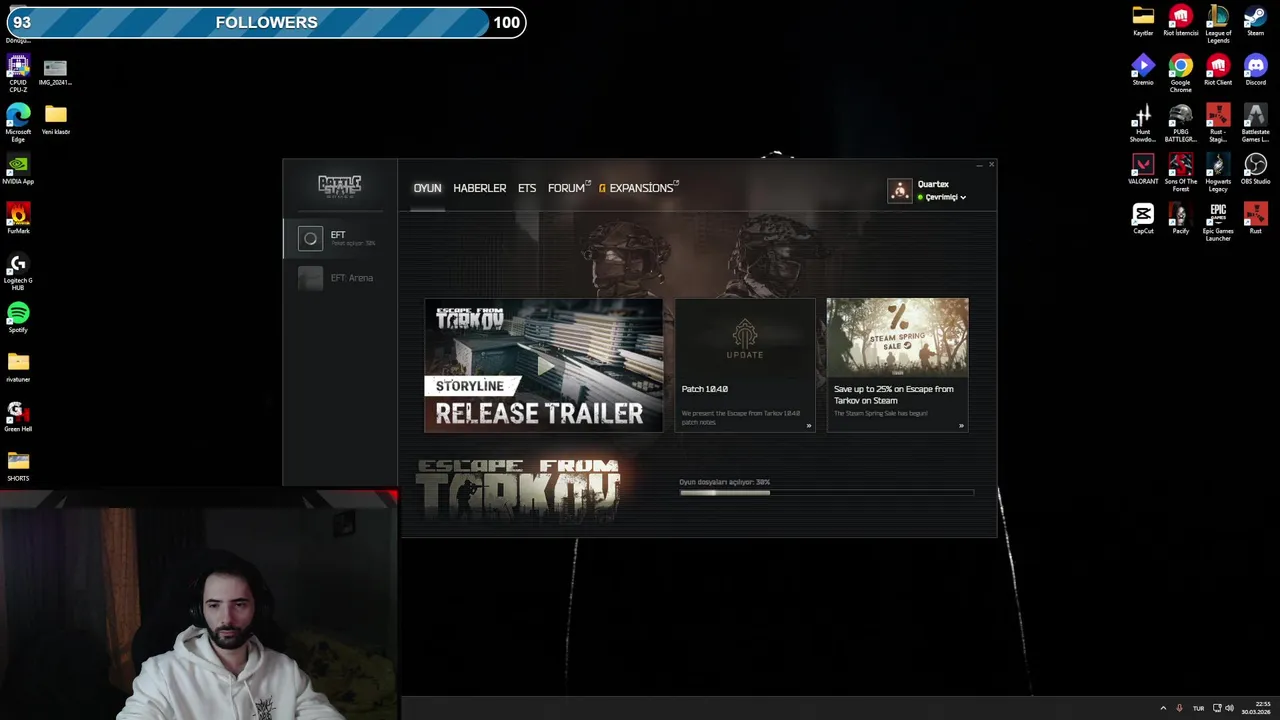The width and height of the screenshot is (1280, 720).
Task: Open the FORUM external link tab
Action: [x=569, y=188]
